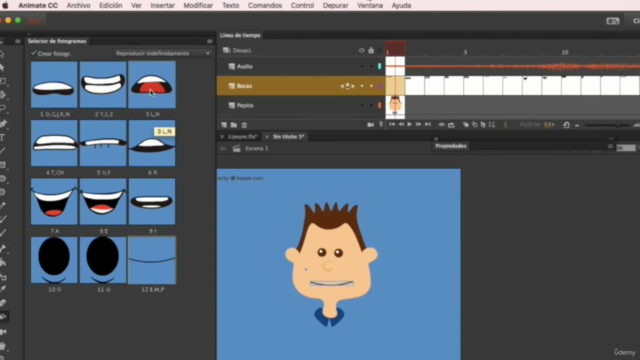The height and width of the screenshot is (360, 640).
Task: Toggle visibility dot of Audio layer
Action: point(362,67)
